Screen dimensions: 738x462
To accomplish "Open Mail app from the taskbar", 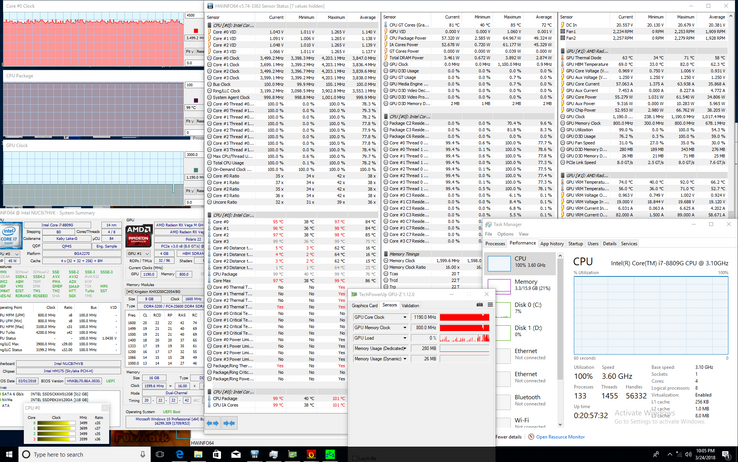I will point(236,454).
